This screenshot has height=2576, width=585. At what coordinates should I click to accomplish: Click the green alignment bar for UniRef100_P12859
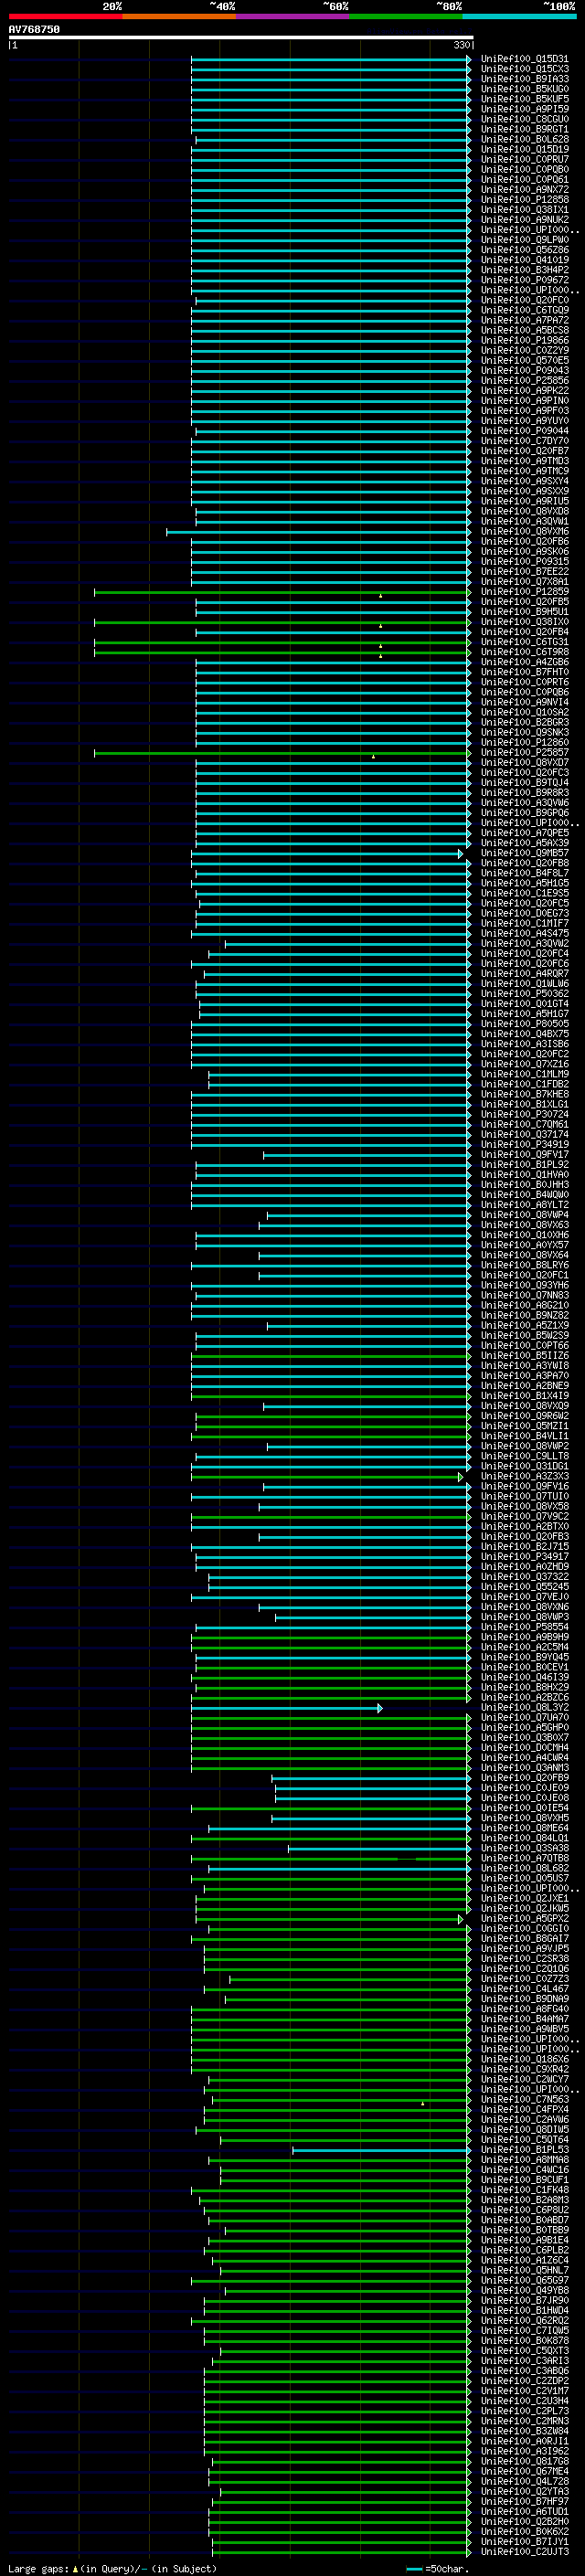coord(282,592)
